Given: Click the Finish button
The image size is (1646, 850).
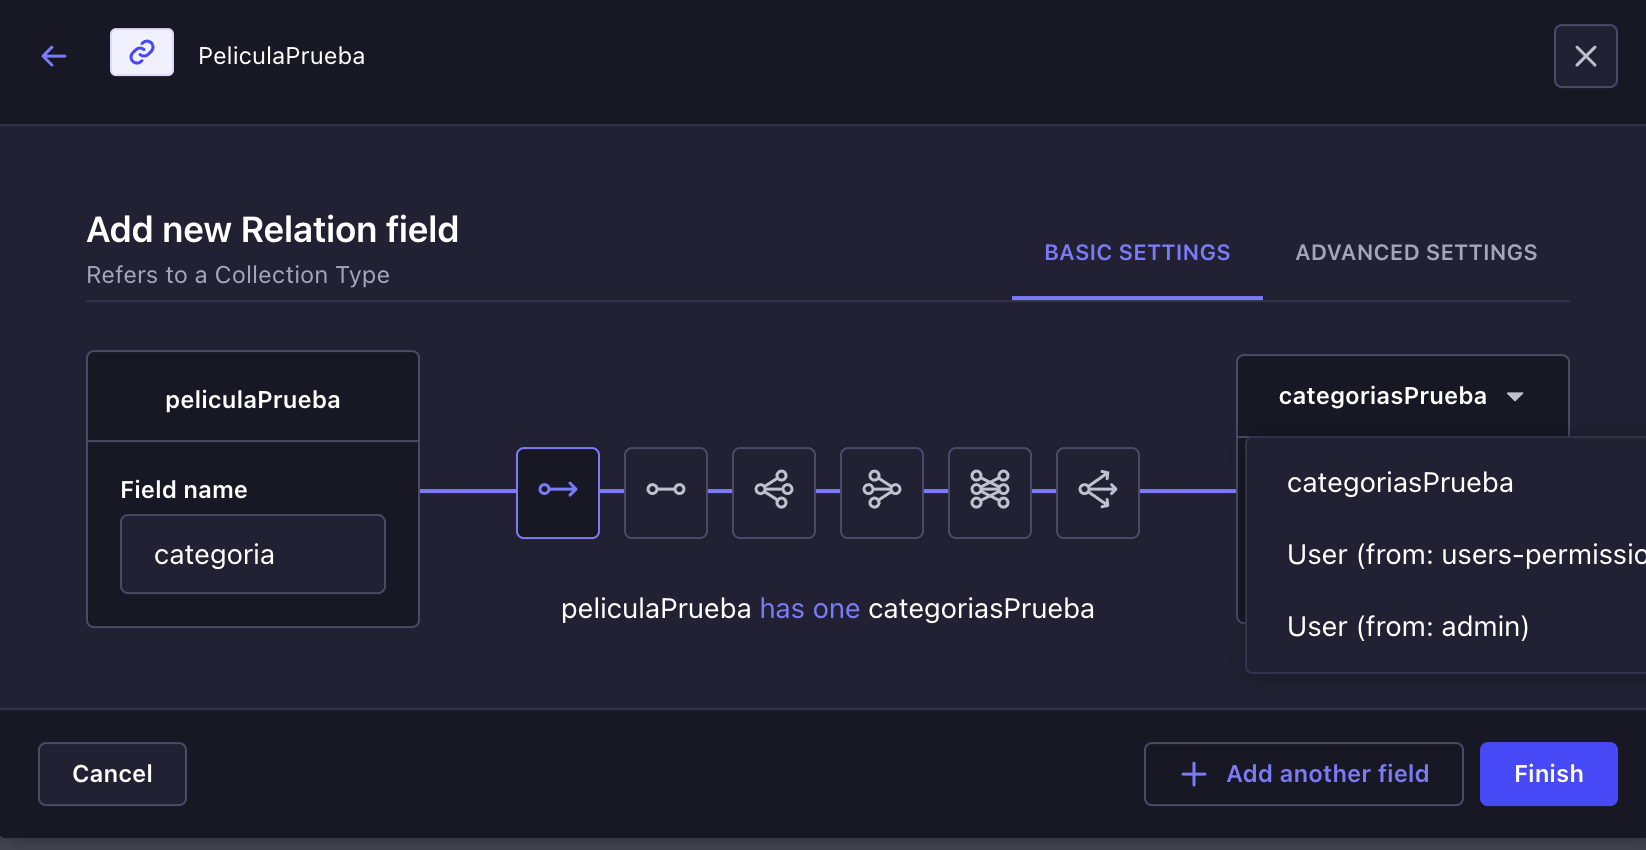Looking at the screenshot, I should (x=1549, y=774).
